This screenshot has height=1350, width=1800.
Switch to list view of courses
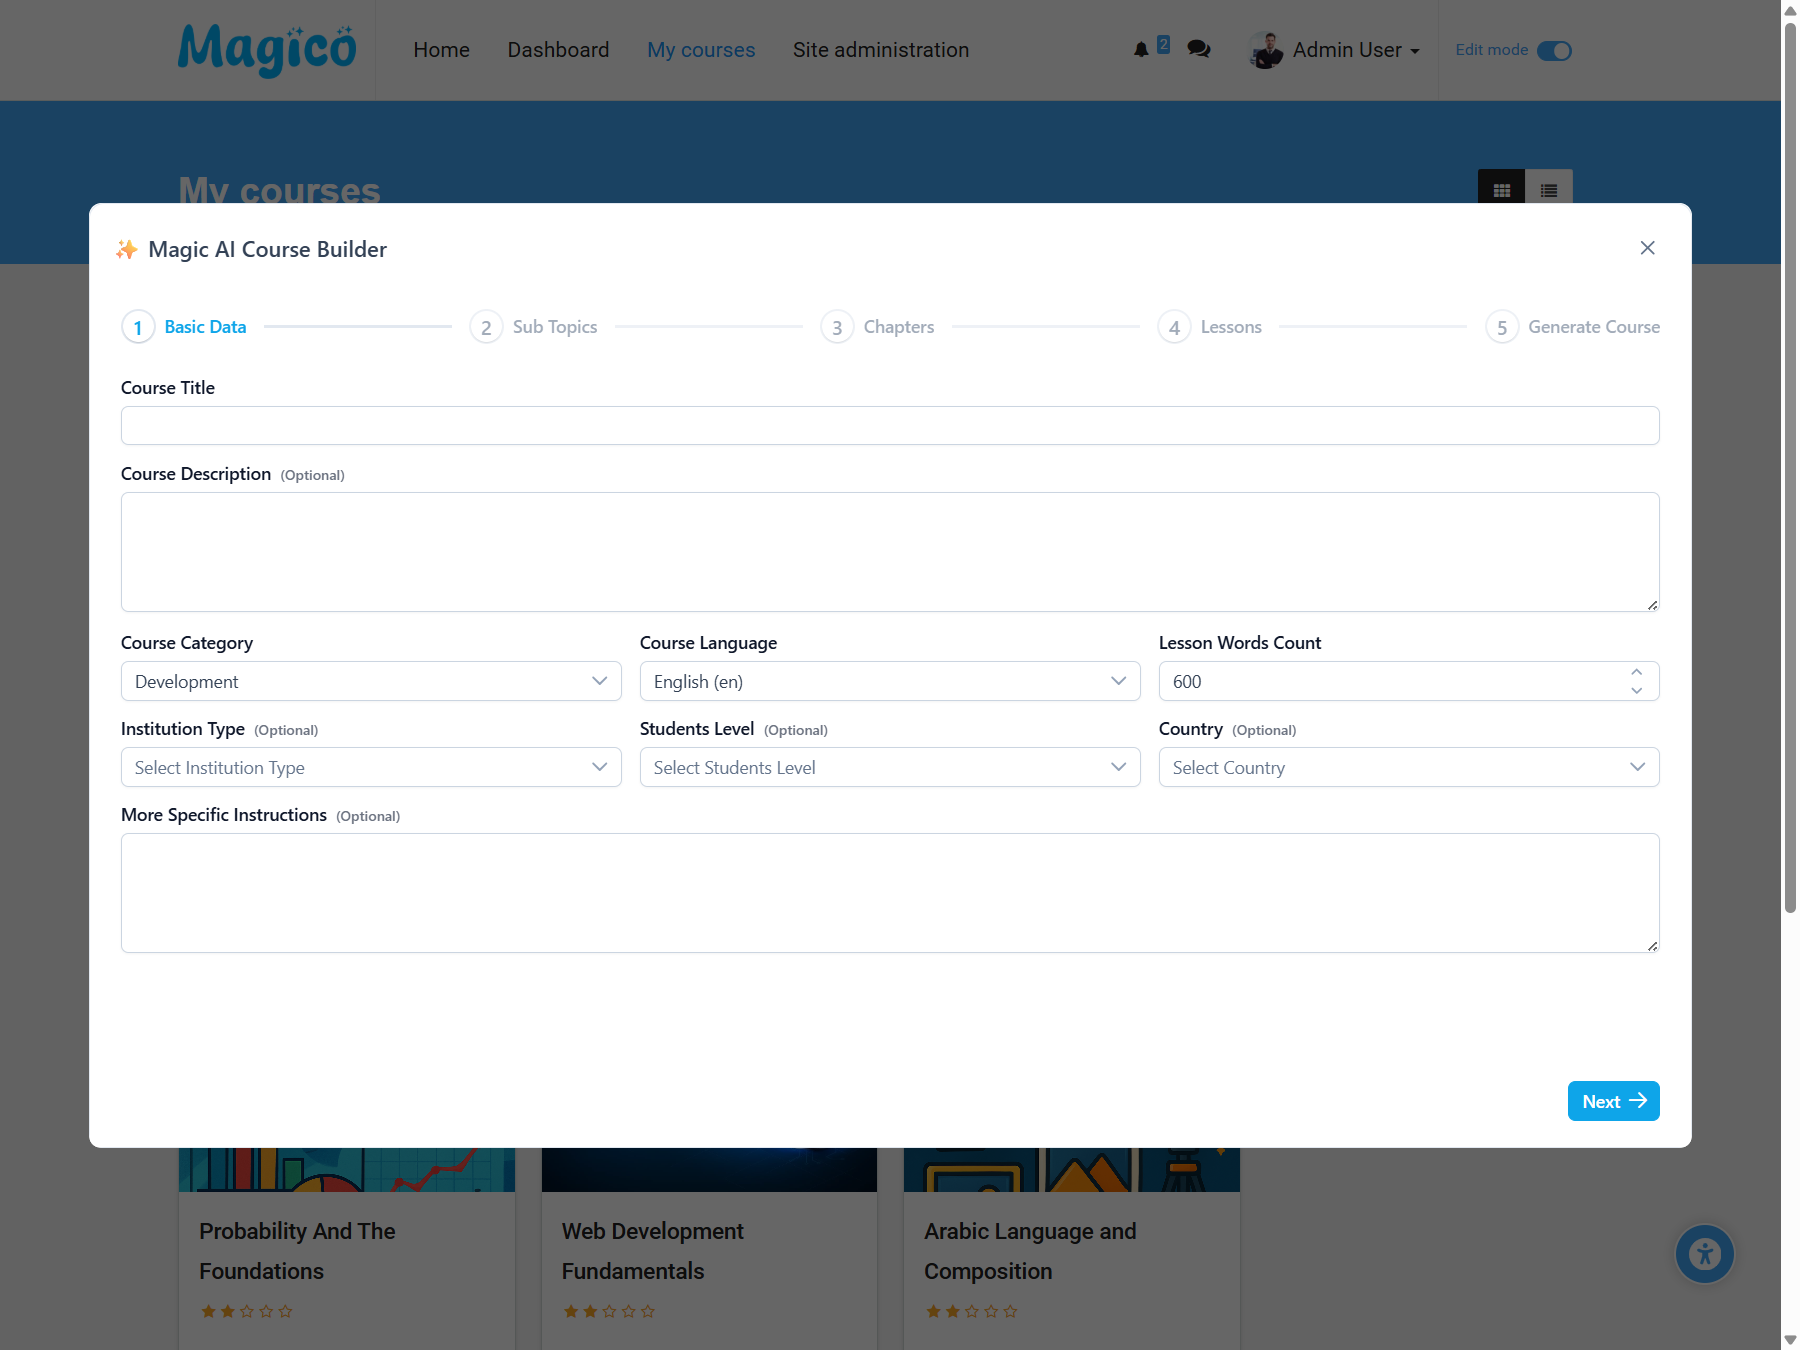[1548, 190]
